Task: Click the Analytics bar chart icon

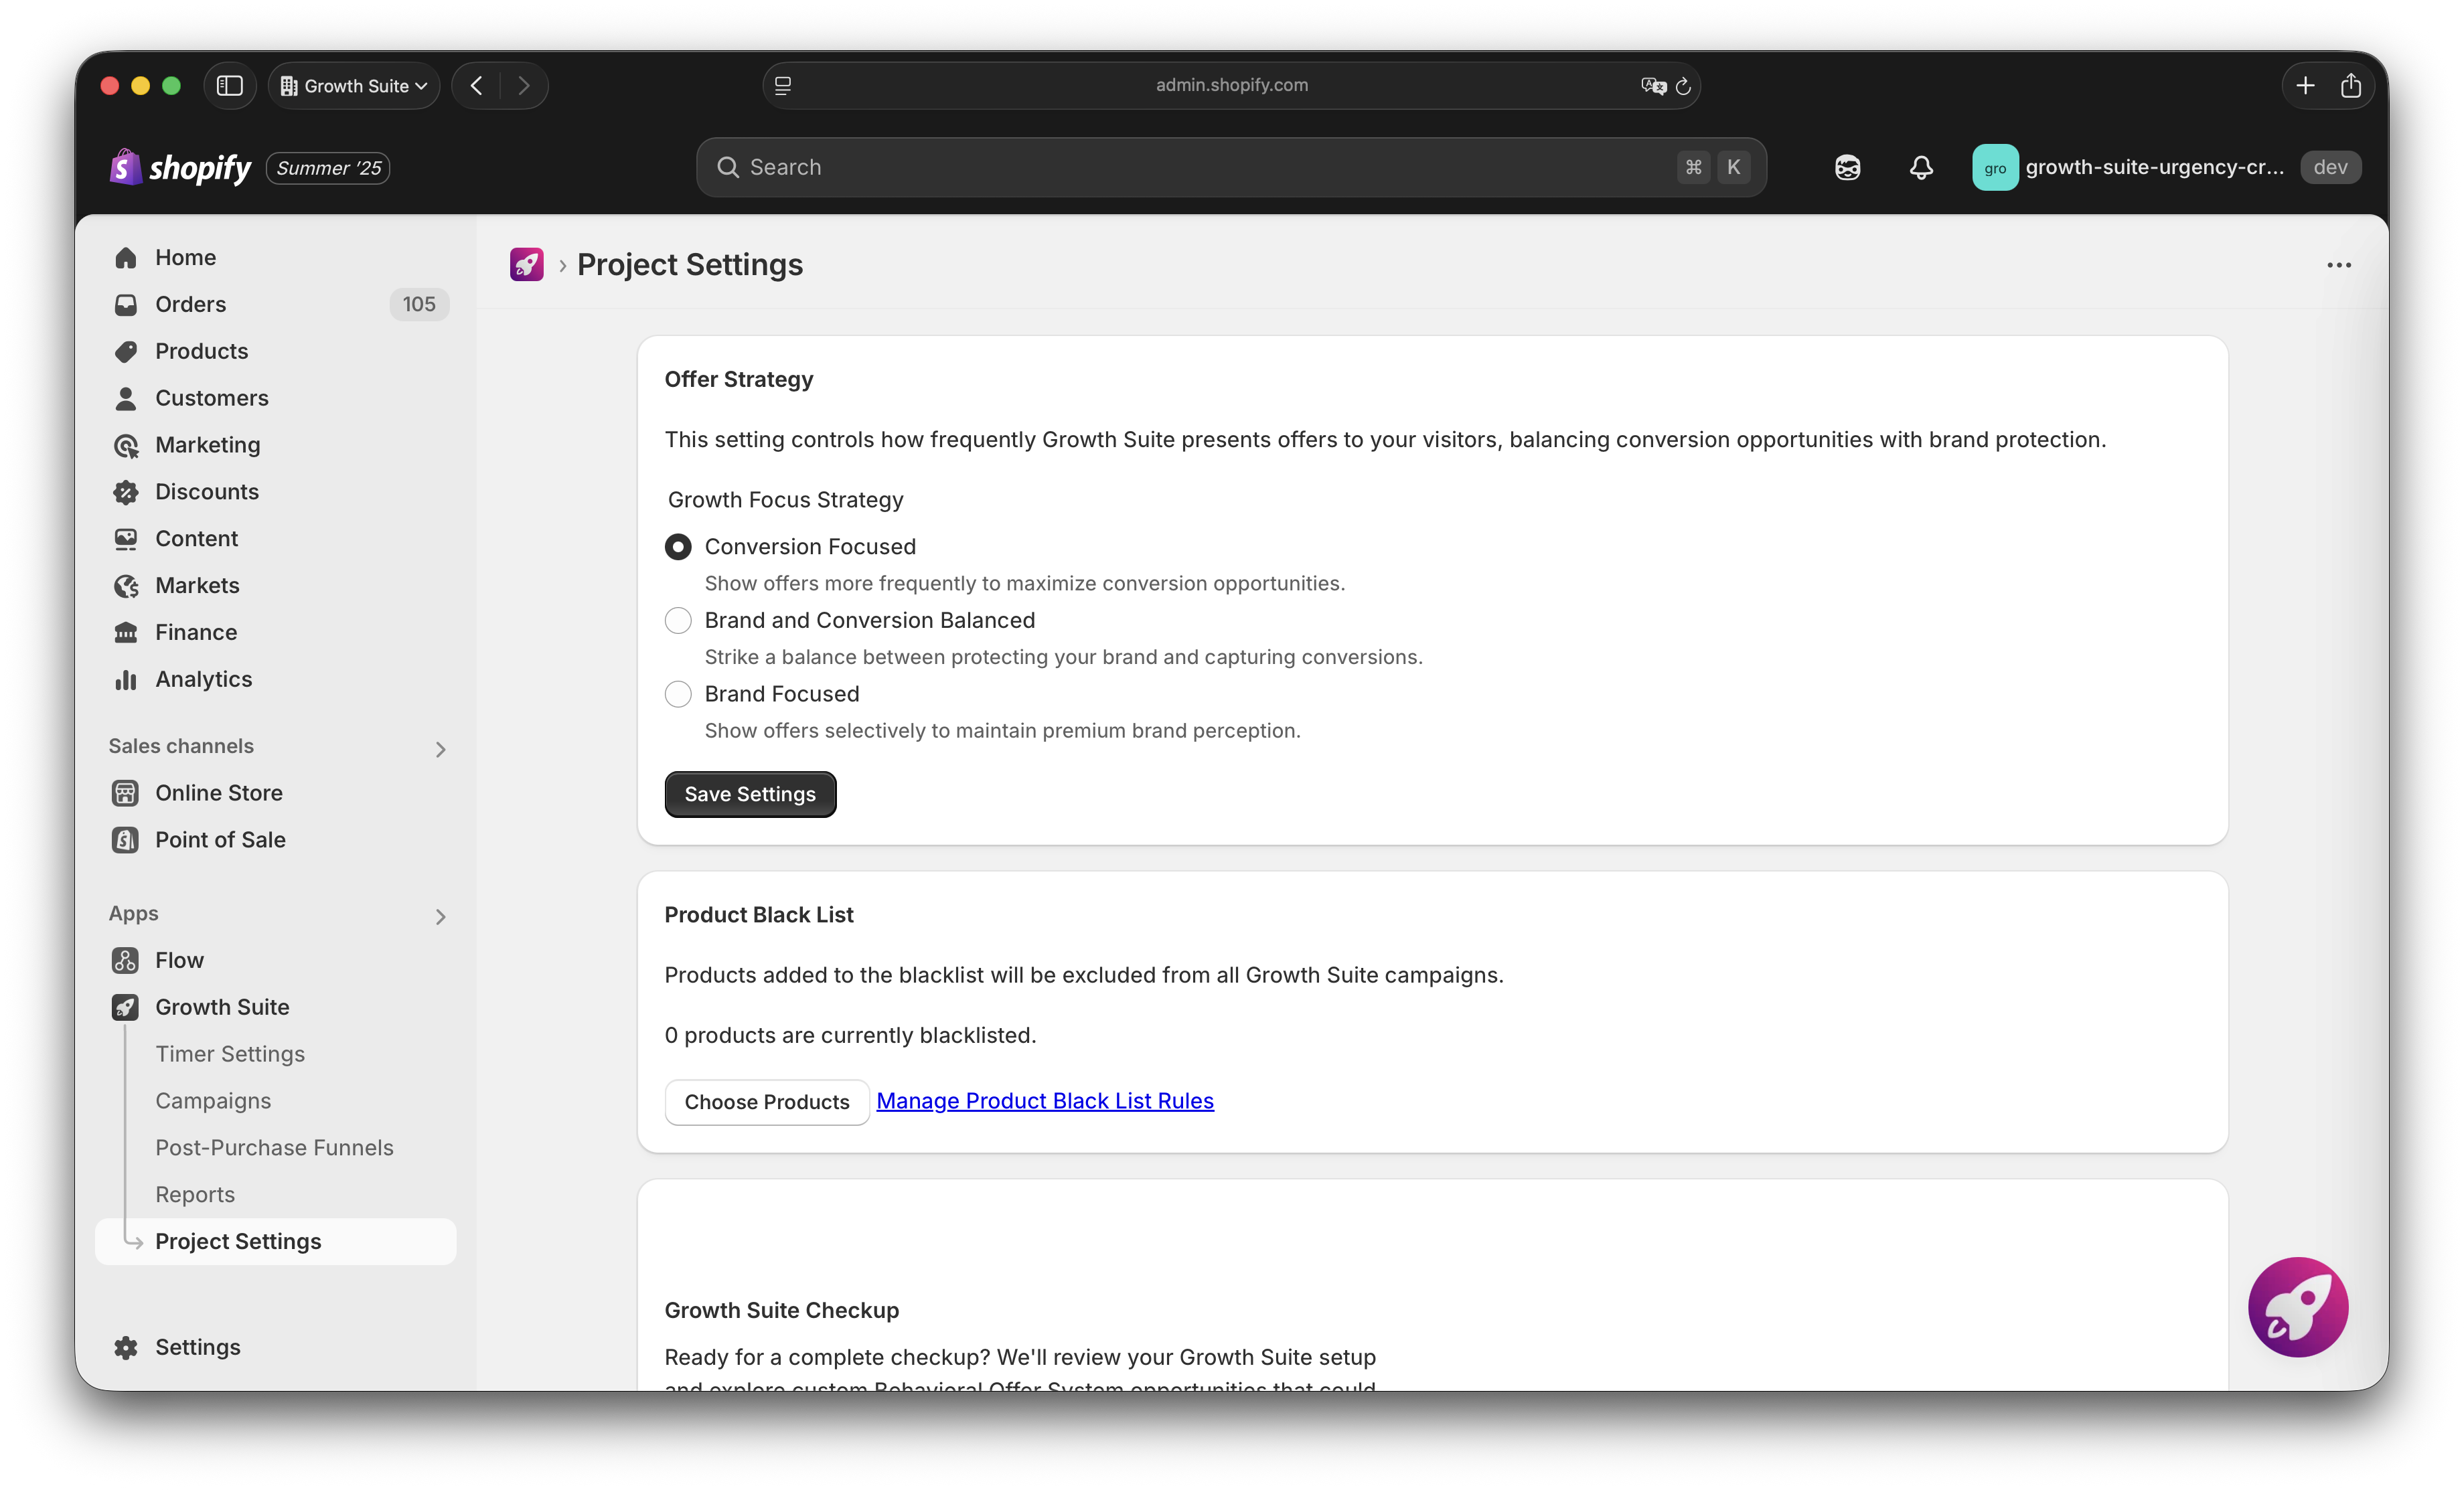Action: click(x=125, y=679)
